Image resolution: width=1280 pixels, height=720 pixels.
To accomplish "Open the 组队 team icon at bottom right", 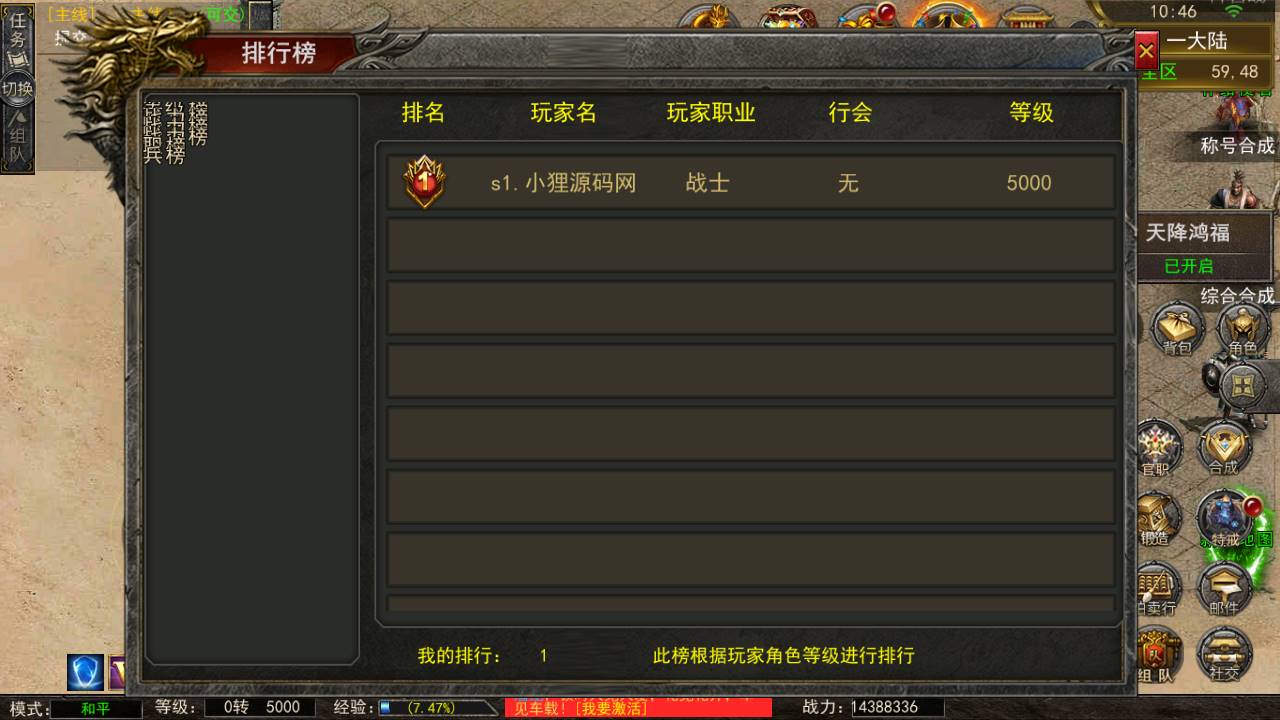I will [1158, 655].
